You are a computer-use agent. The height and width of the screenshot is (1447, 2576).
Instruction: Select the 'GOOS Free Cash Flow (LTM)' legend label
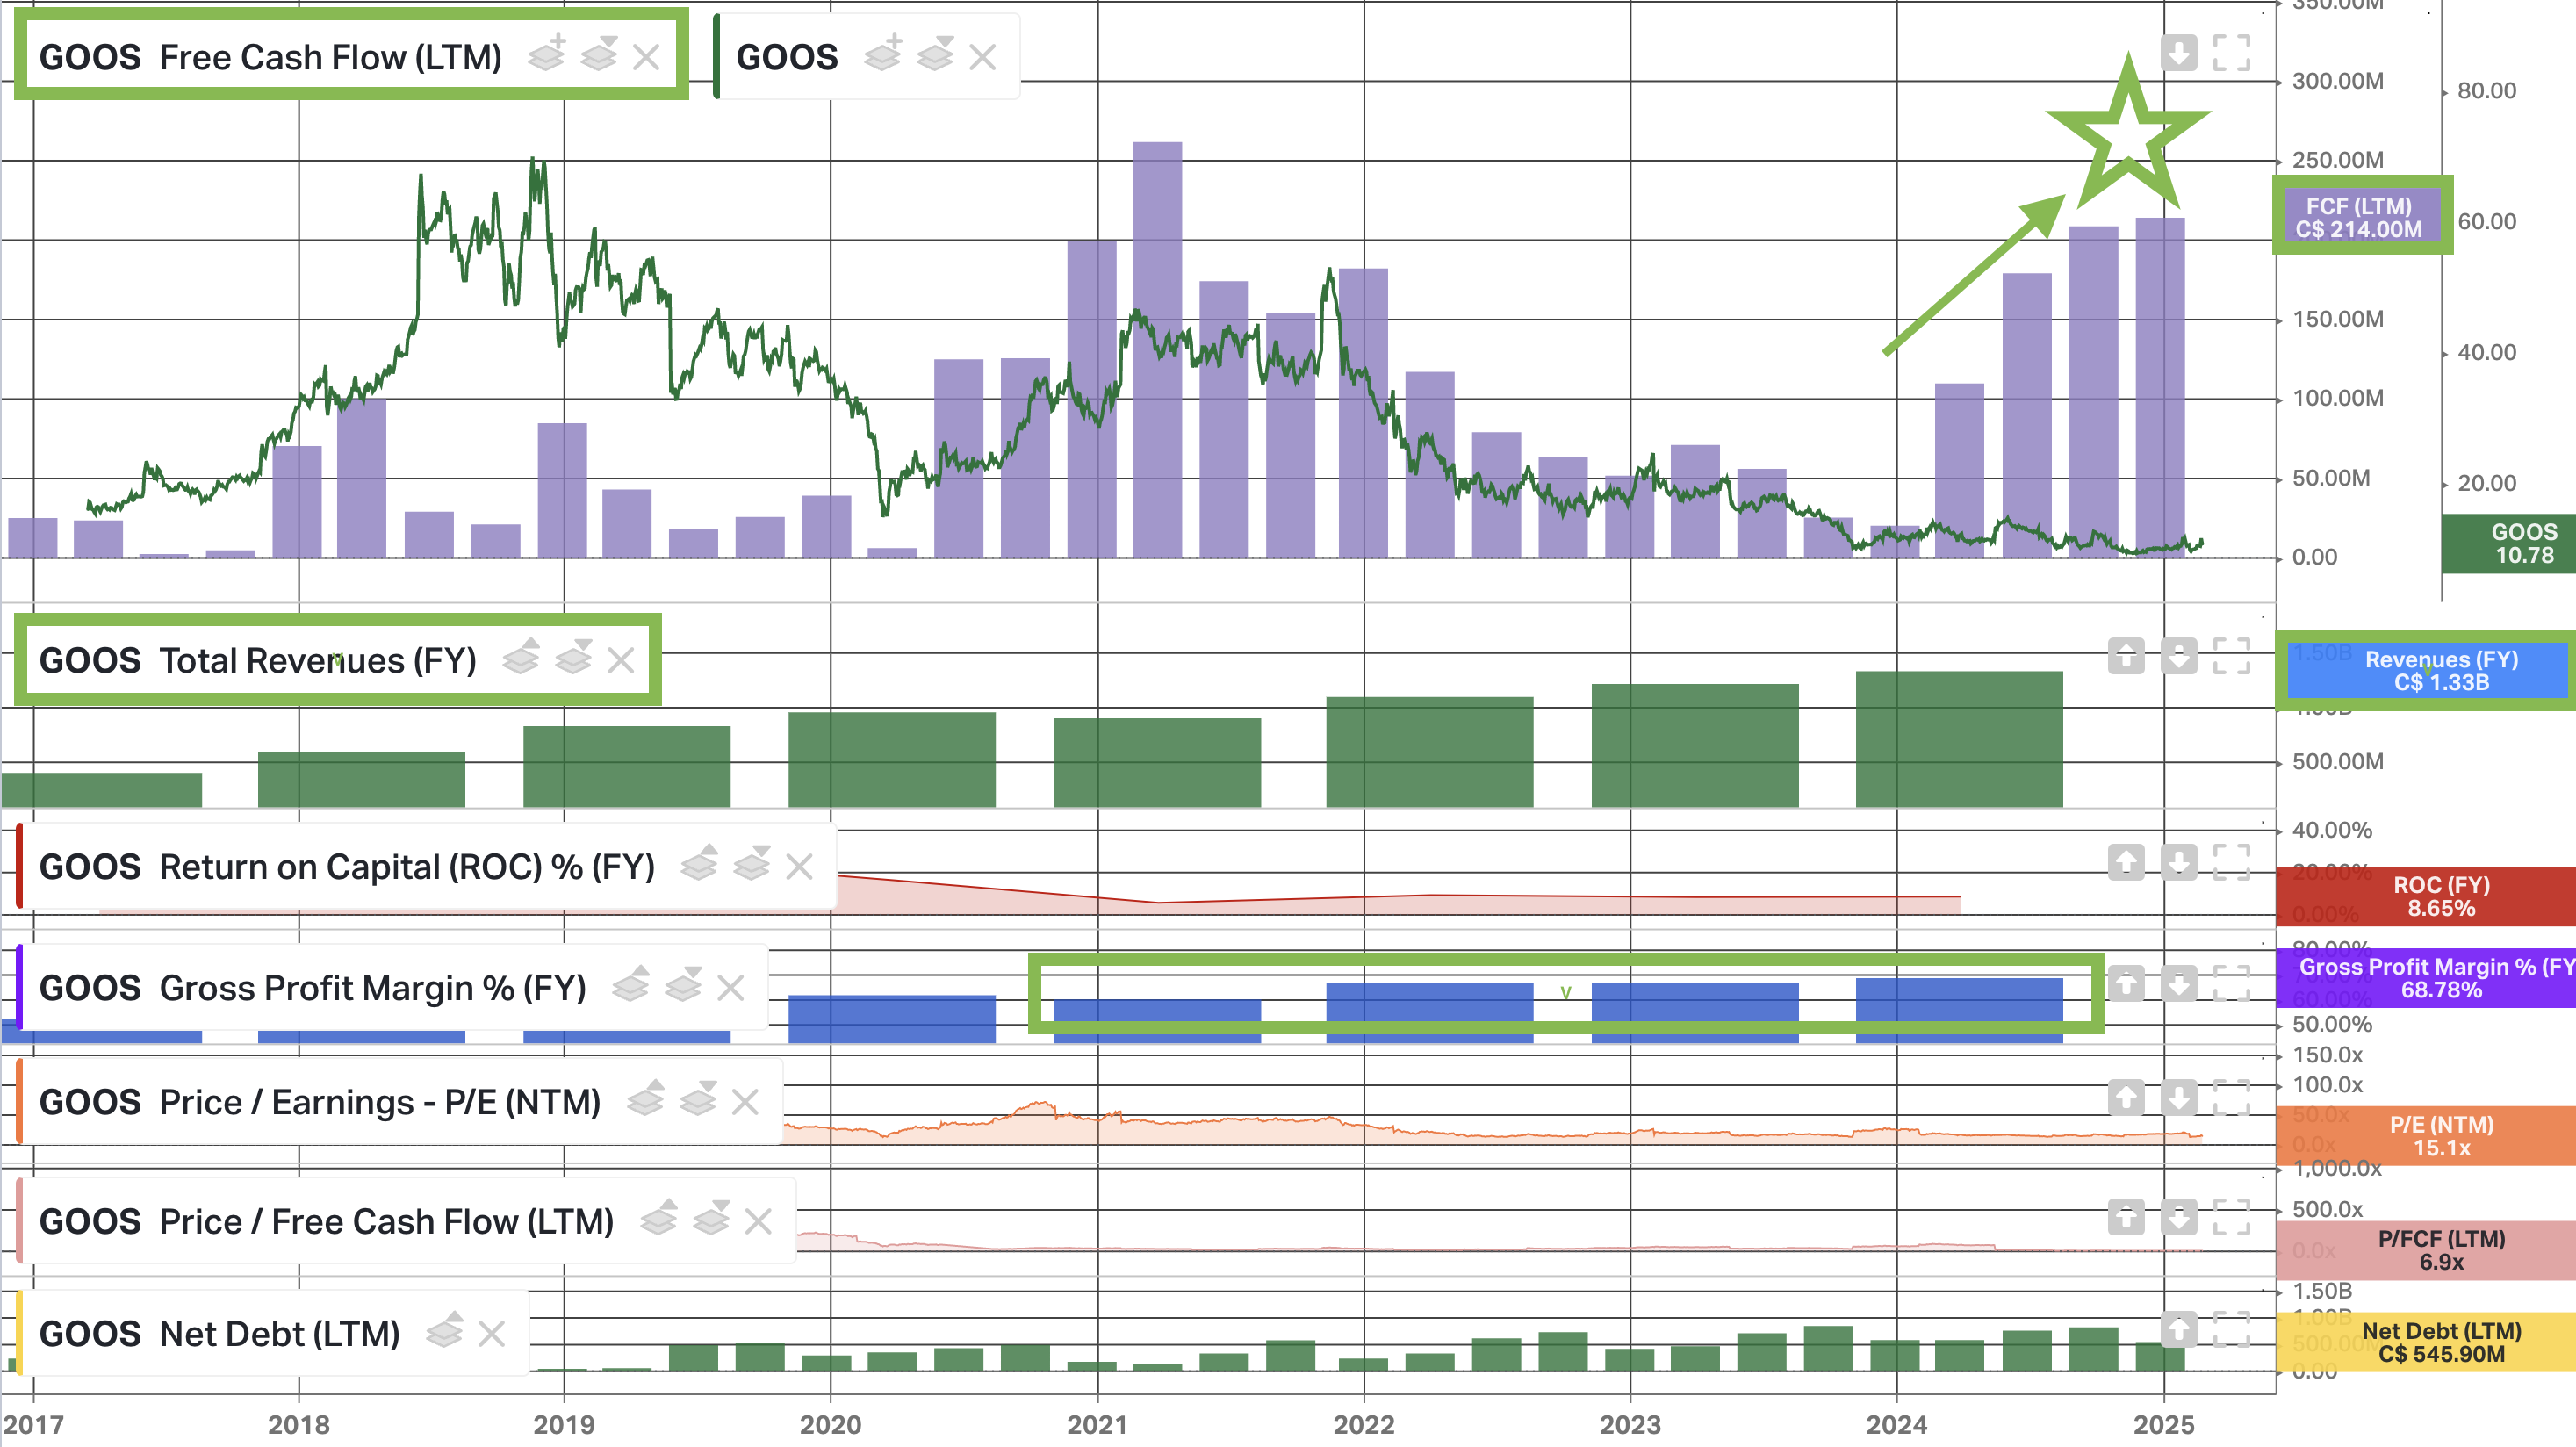point(270,57)
